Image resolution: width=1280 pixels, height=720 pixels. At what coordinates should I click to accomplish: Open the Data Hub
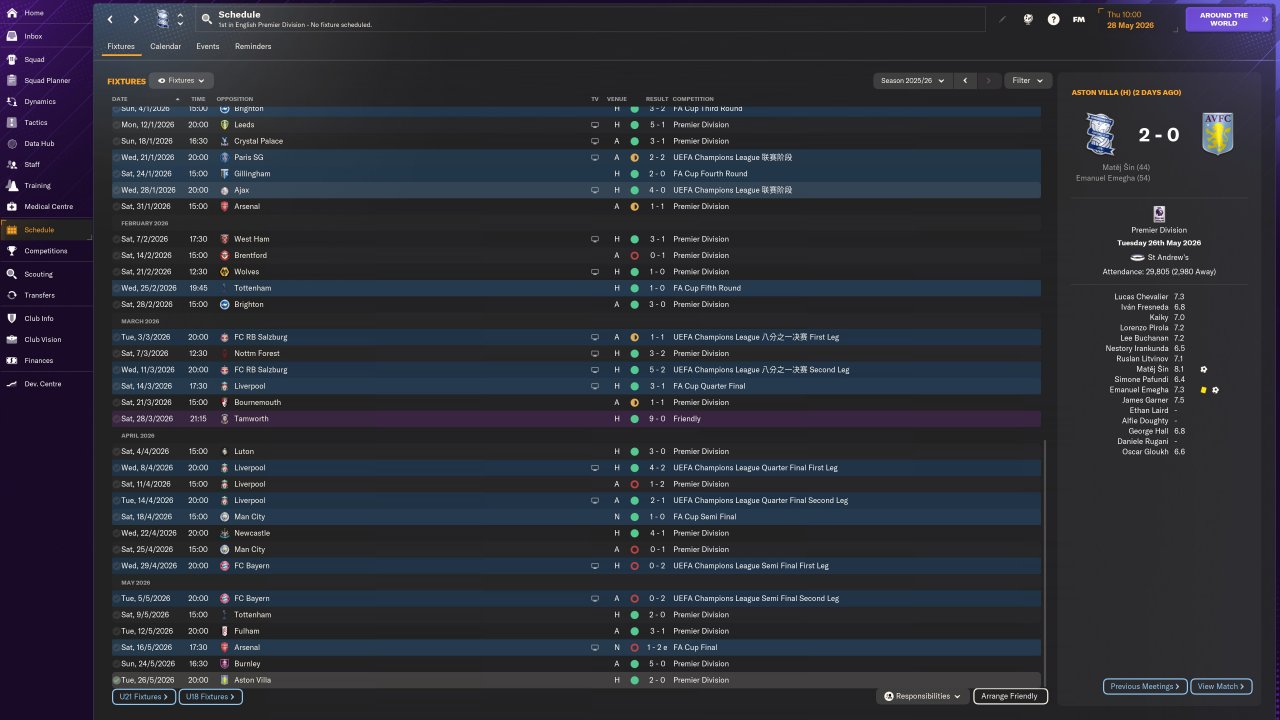pyautogui.click(x=46, y=143)
